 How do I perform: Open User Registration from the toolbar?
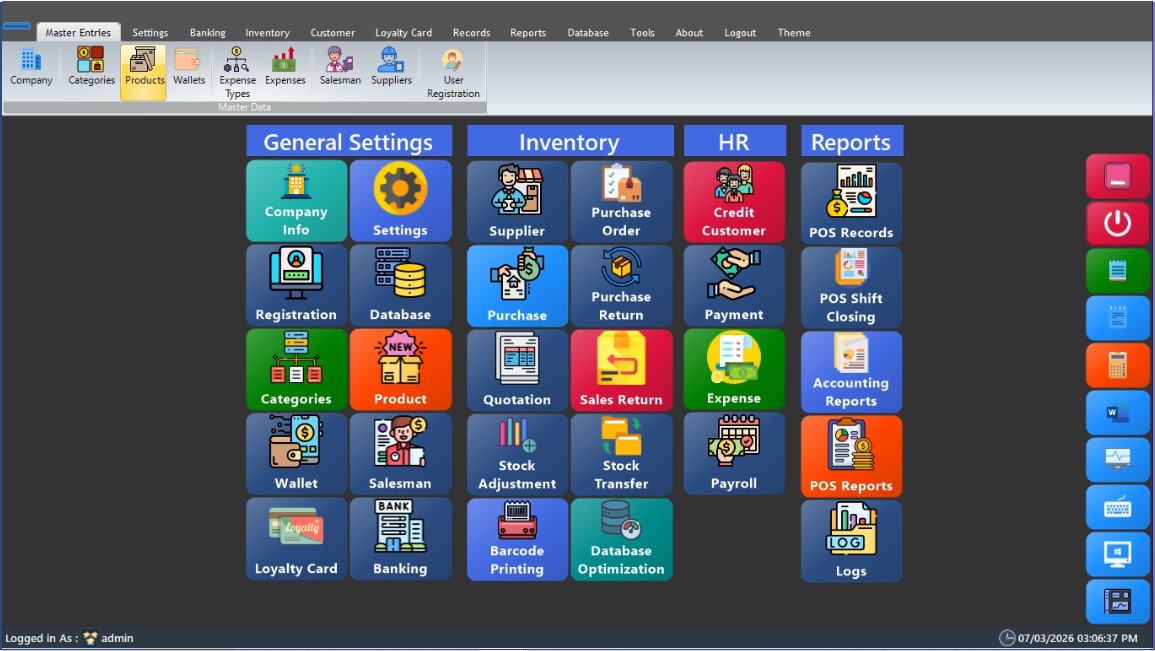coord(453,70)
